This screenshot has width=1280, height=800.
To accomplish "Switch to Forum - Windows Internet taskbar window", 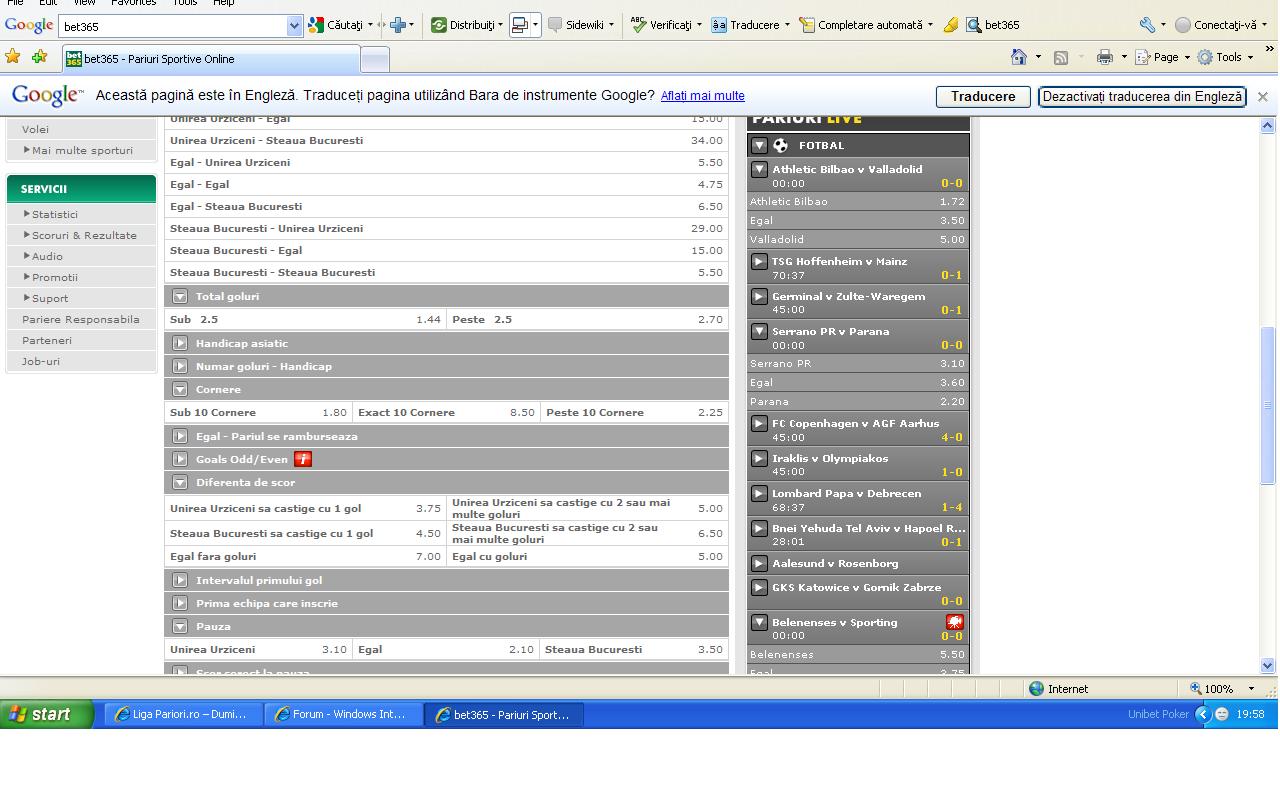I will [341, 714].
